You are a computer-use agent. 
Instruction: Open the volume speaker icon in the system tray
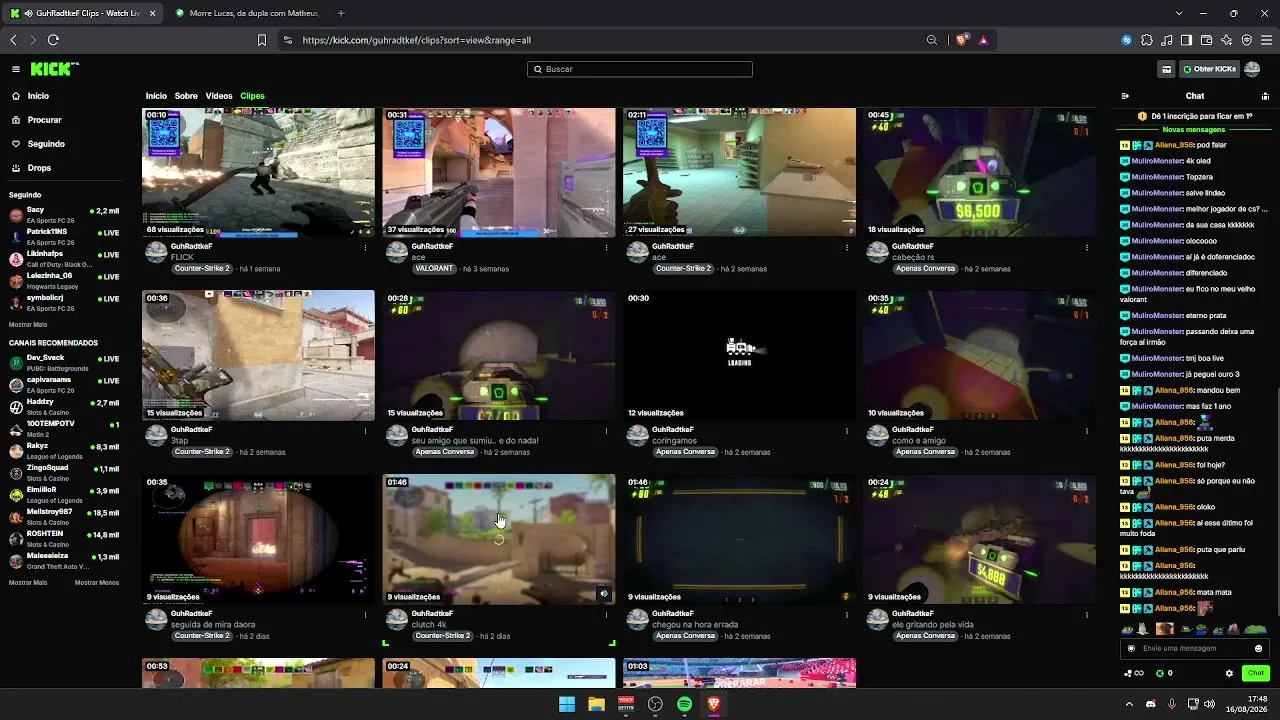point(1209,704)
